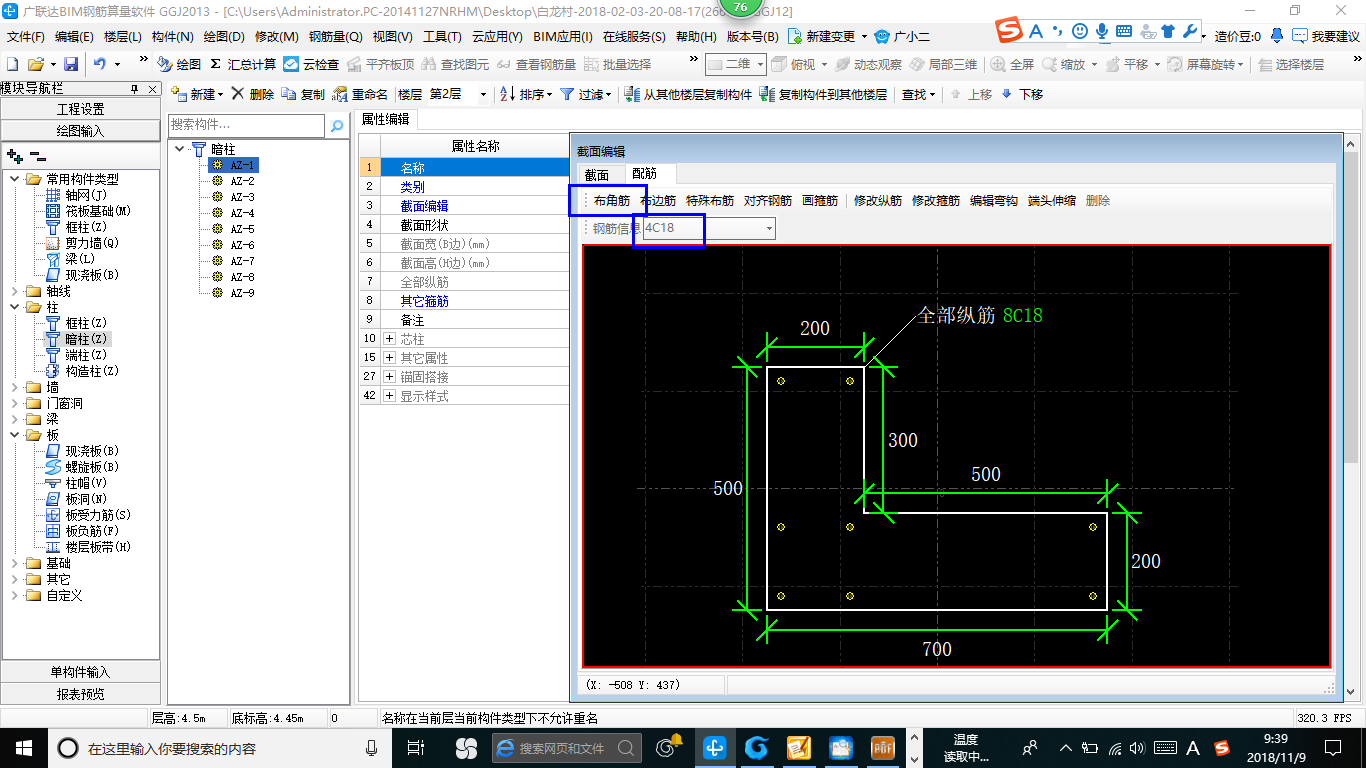Click 删除 with X icon in component toolbar
1366x768 pixels.
[253, 94]
